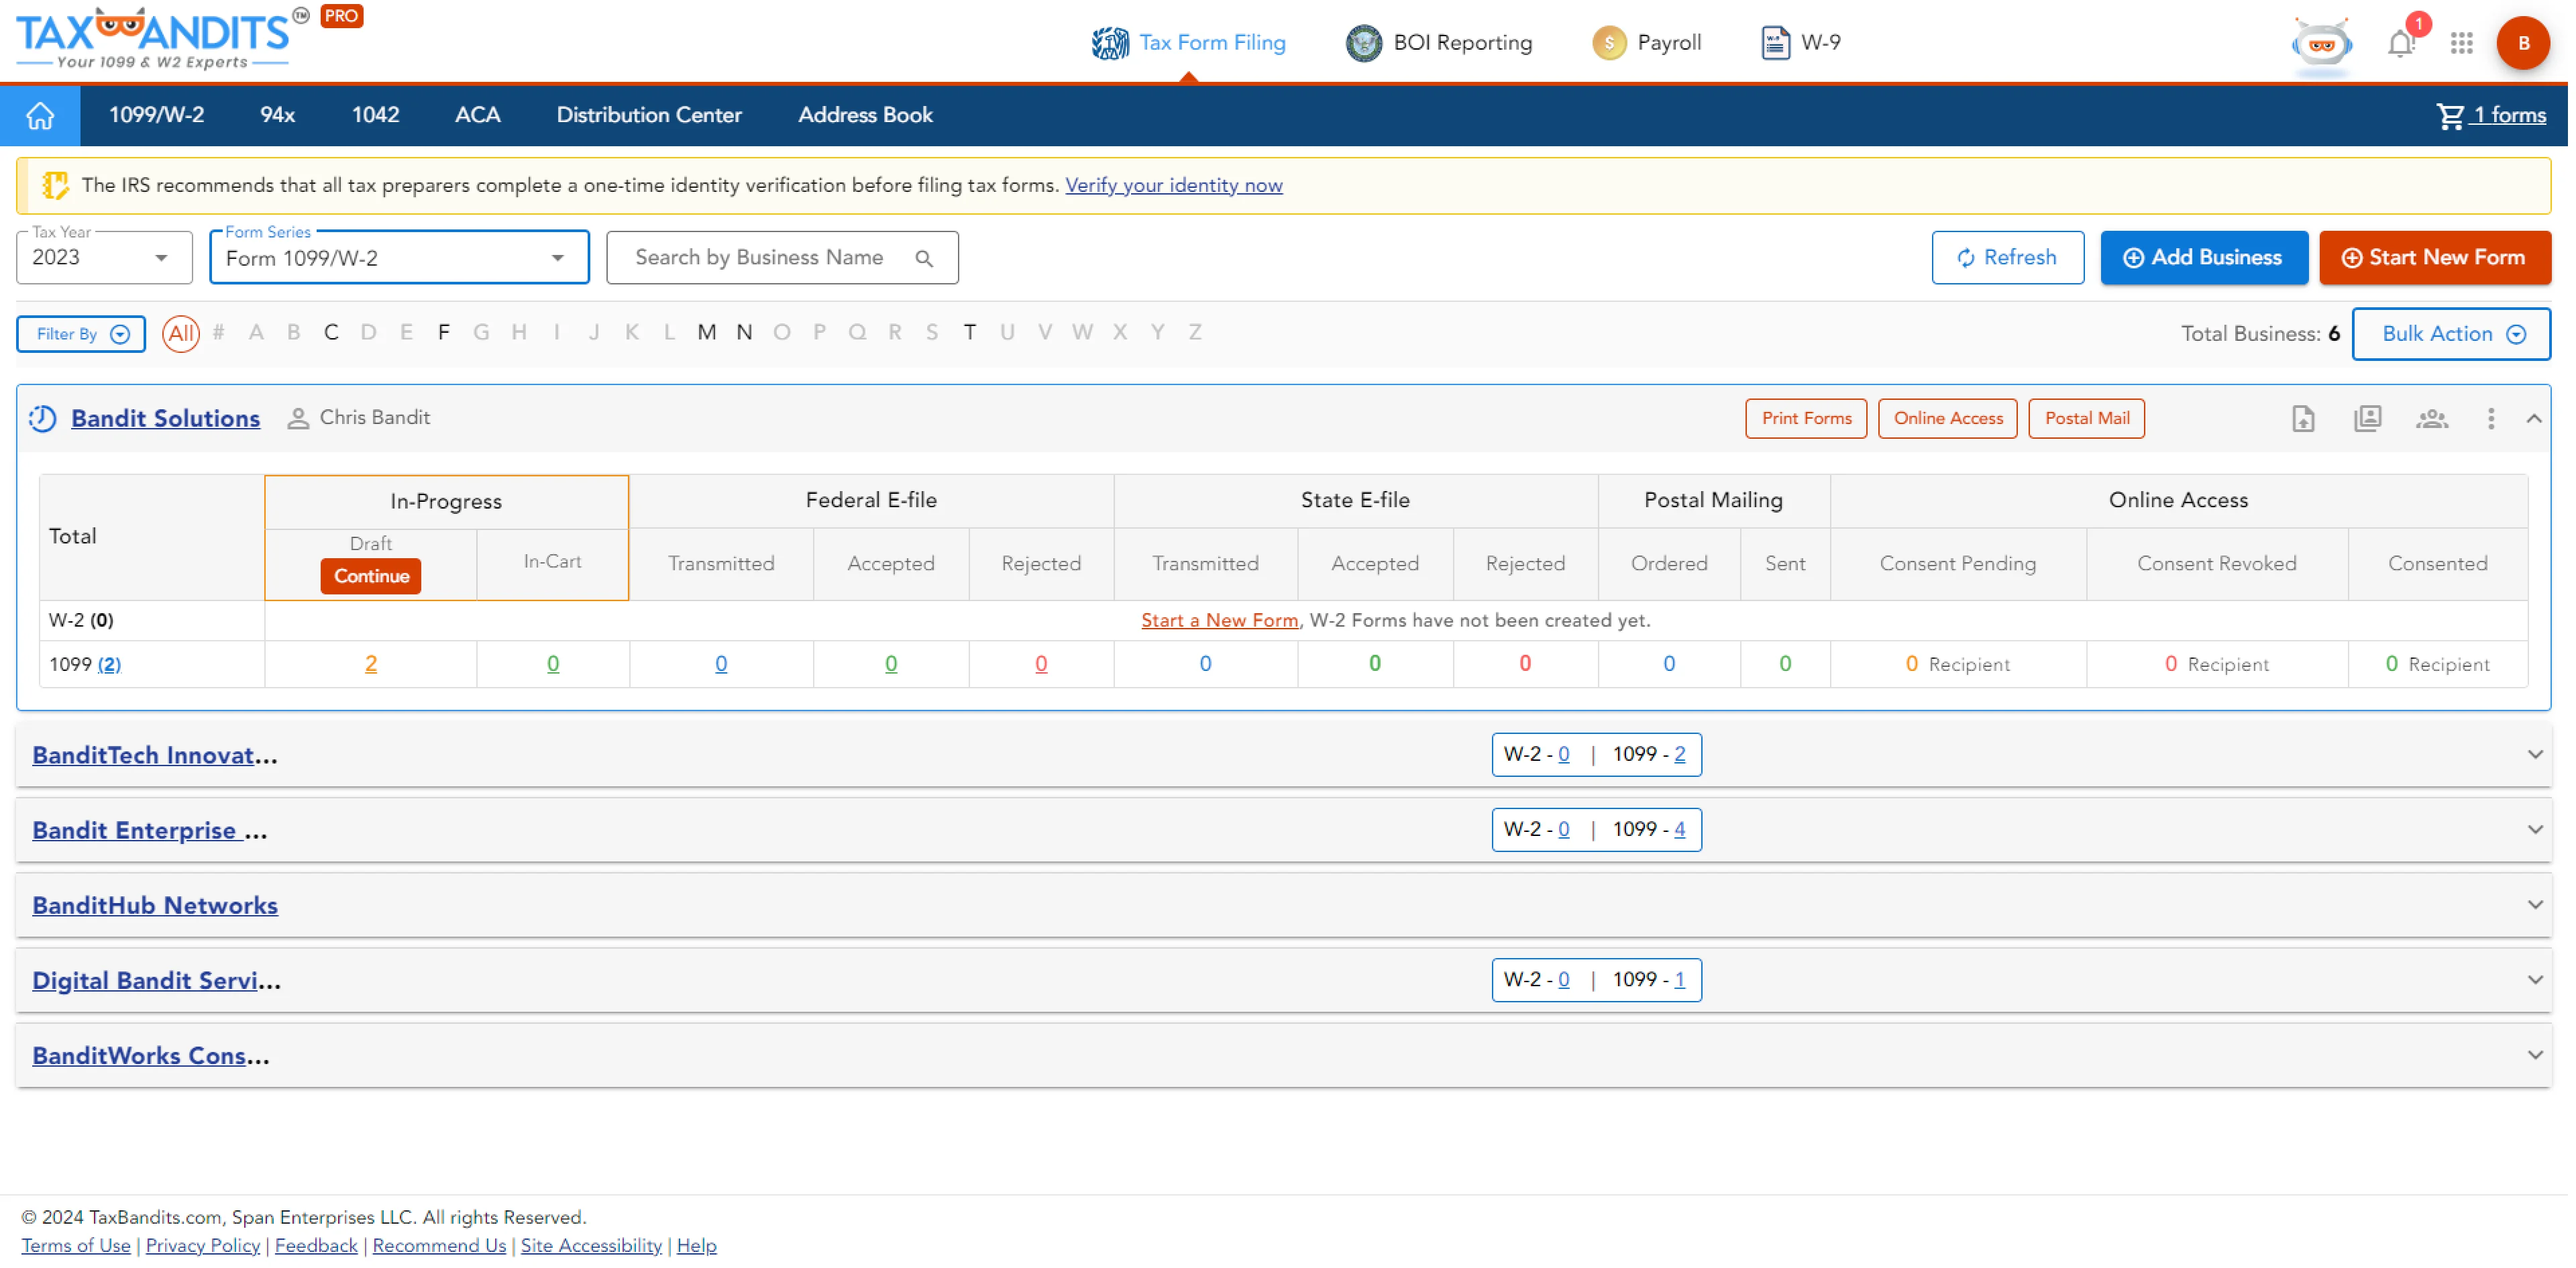
Task: Open Payroll module
Action: [1646, 42]
